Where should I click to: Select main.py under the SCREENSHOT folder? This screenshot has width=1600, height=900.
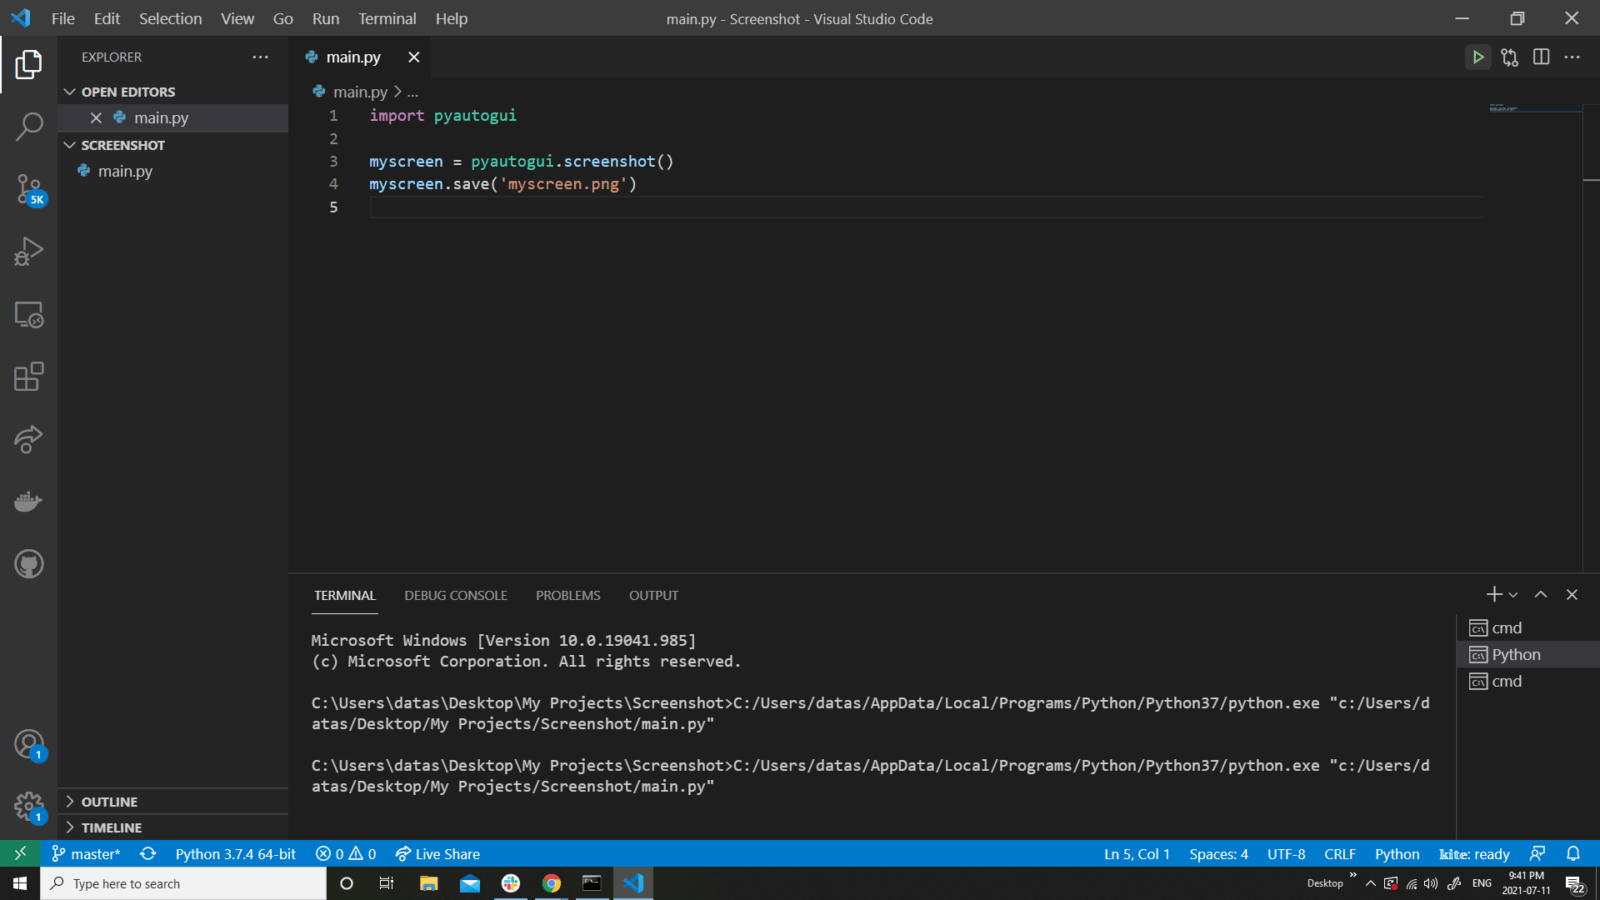click(173, 171)
